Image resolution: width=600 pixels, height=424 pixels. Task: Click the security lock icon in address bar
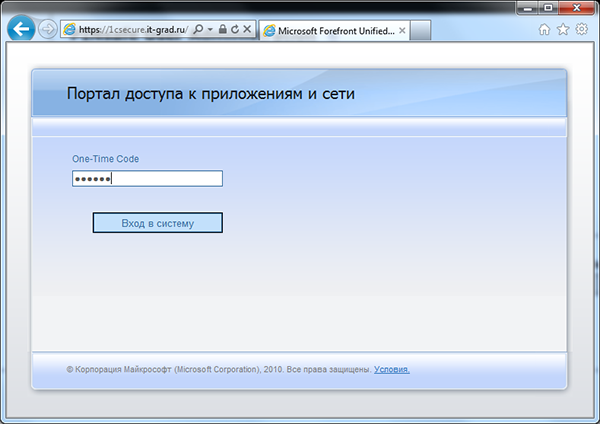[x=222, y=29]
